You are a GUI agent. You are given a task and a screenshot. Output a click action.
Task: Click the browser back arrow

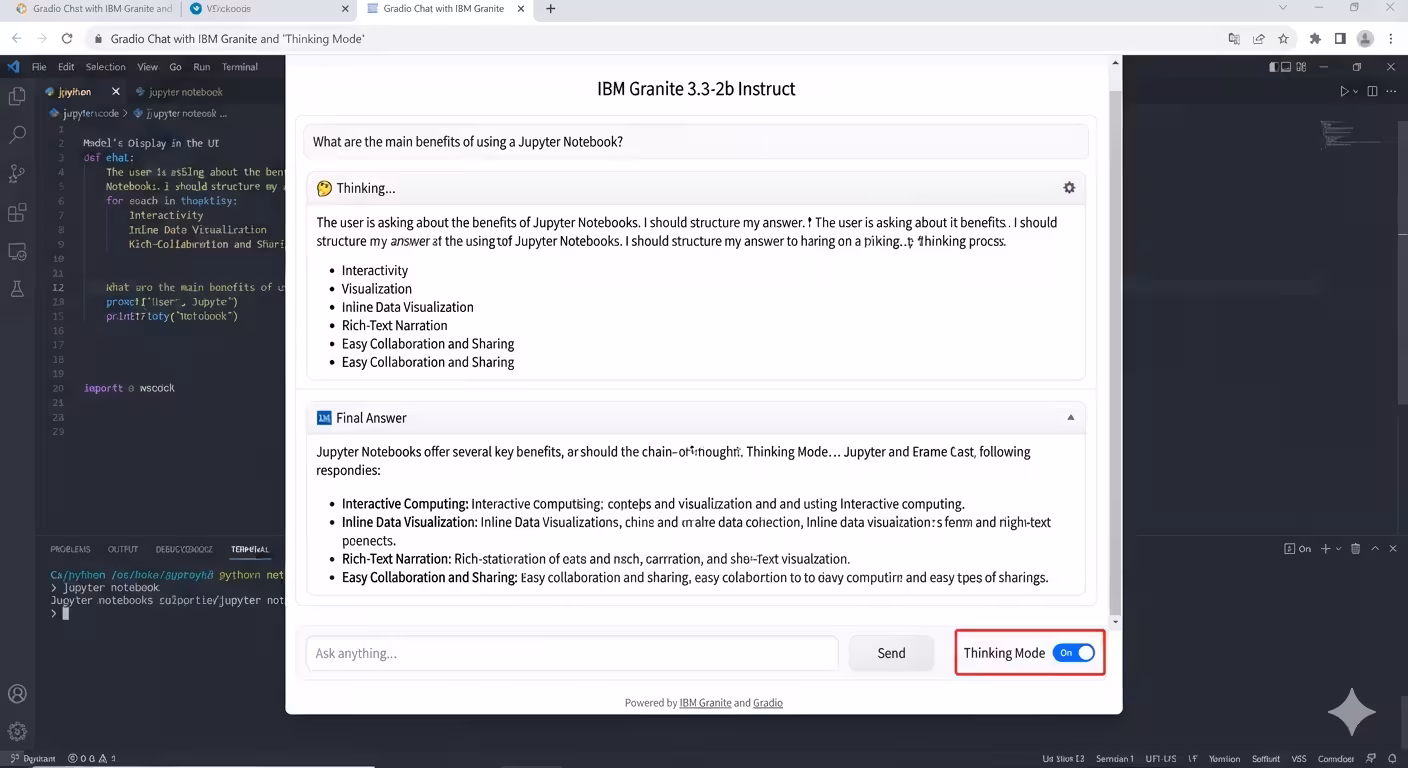click(x=16, y=39)
